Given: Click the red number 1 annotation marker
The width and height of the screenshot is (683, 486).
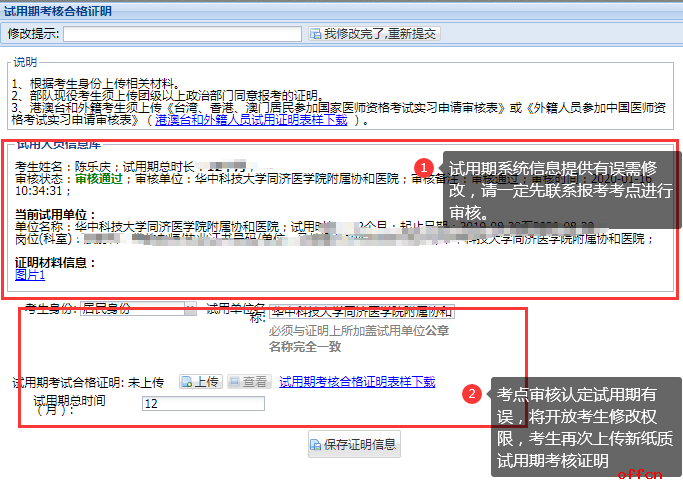Looking at the screenshot, I should (424, 167).
